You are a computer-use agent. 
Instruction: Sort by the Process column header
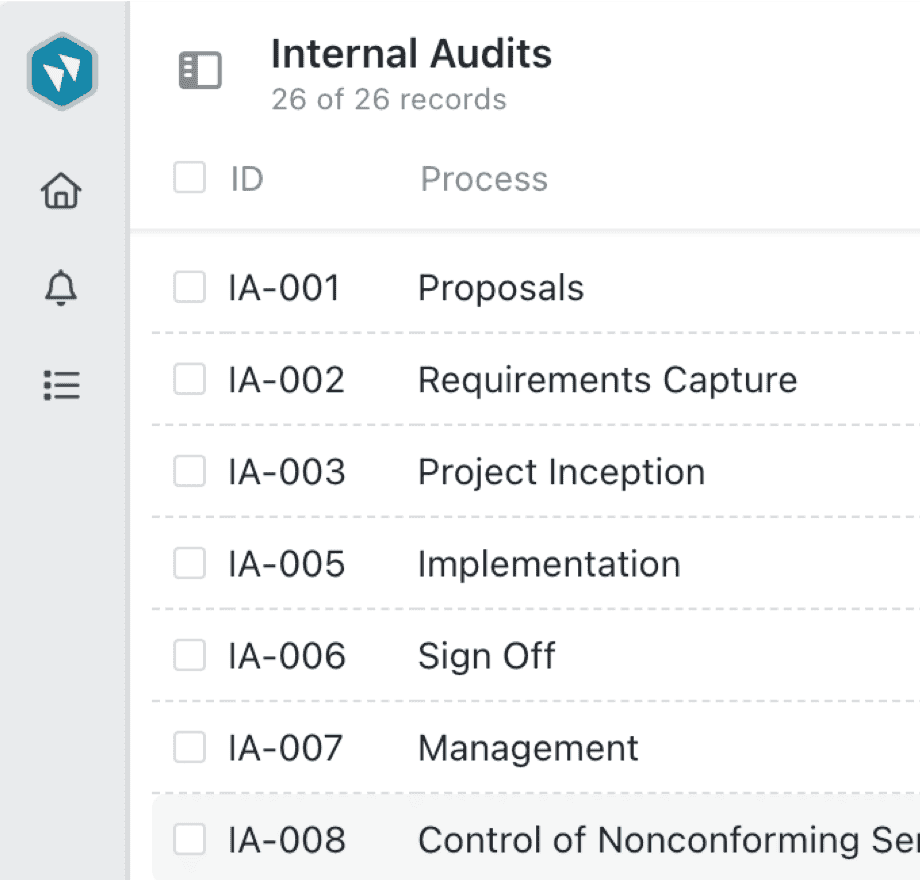(484, 179)
